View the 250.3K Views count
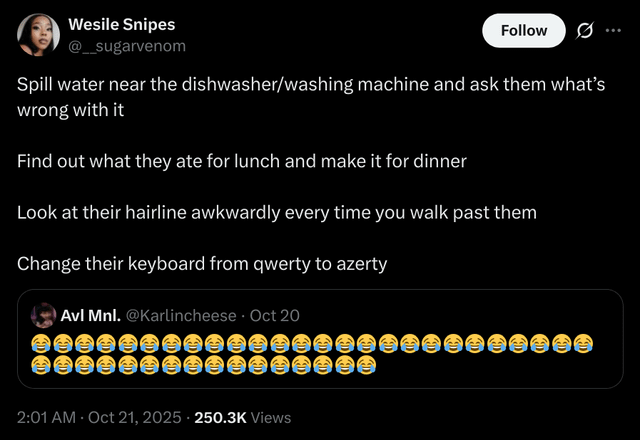The height and width of the screenshot is (440, 640). tap(242, 417)
